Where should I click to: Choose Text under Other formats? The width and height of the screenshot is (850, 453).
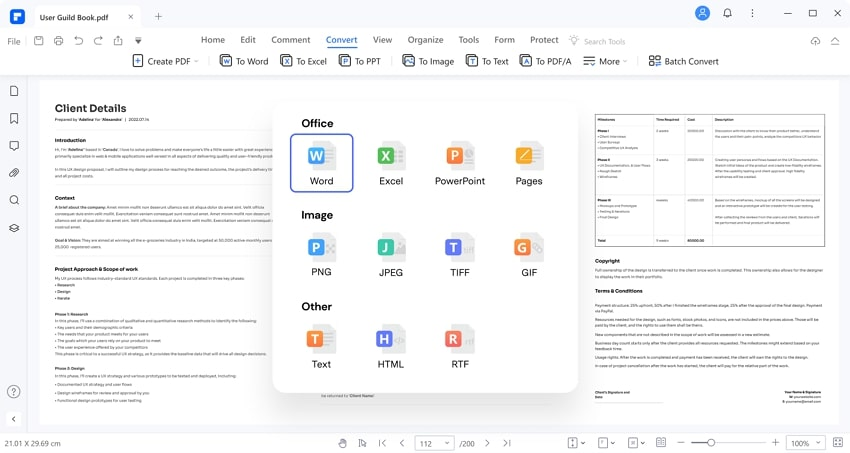(x=321, y=347)
